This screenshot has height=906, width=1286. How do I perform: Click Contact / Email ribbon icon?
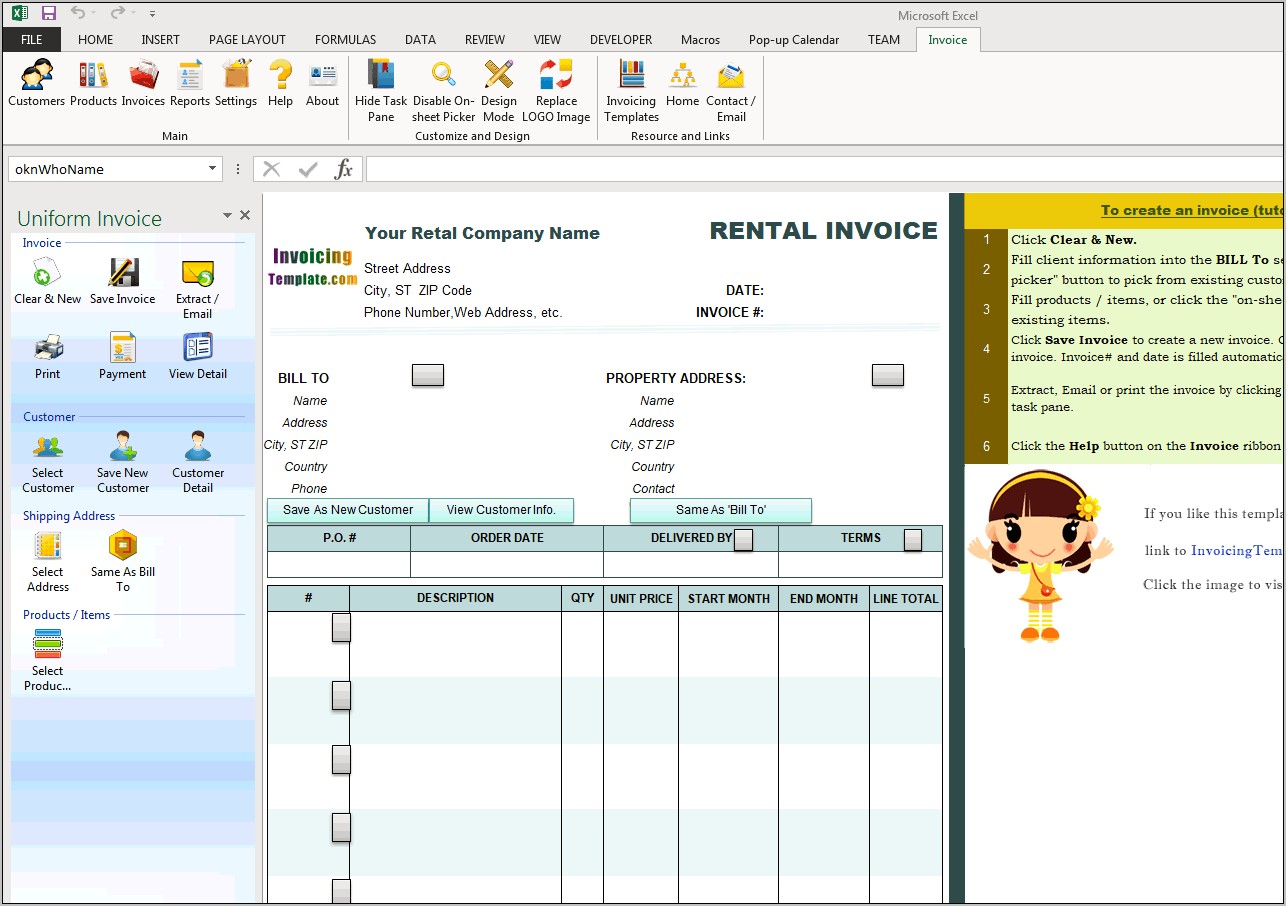[731, 91]
